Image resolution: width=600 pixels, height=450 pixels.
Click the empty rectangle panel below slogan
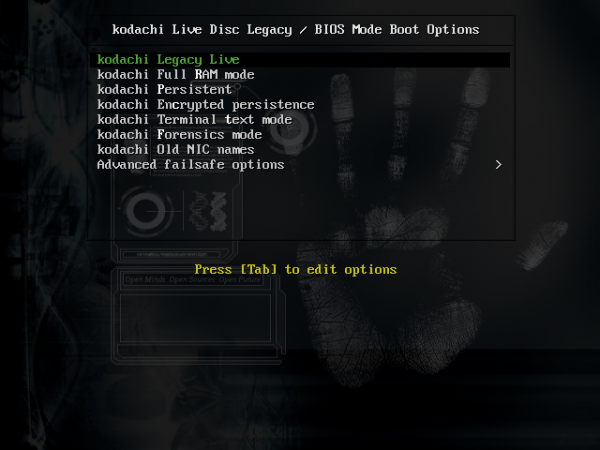click(x=196, y=318)
